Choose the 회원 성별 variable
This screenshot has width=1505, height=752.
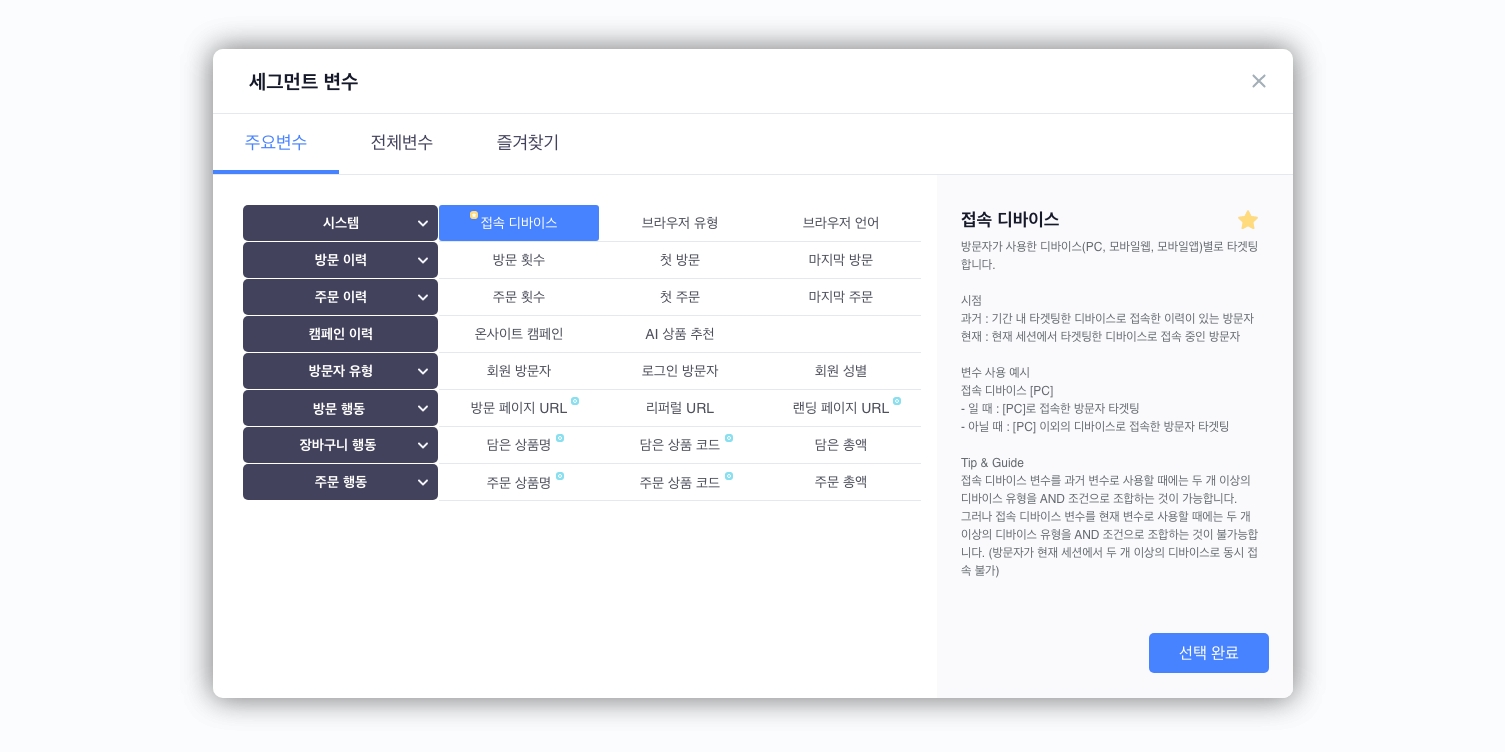click(x=840, y=371)
